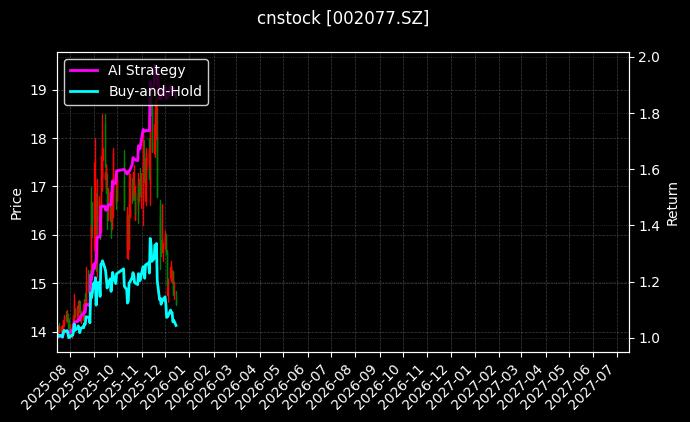Click the 17 tick on Price axis

click(x=39, y=187)
